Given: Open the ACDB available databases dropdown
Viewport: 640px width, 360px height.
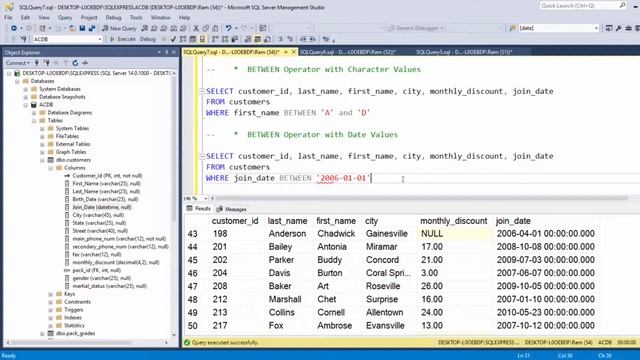Looking at the screenshot, I should coord(100,39).
